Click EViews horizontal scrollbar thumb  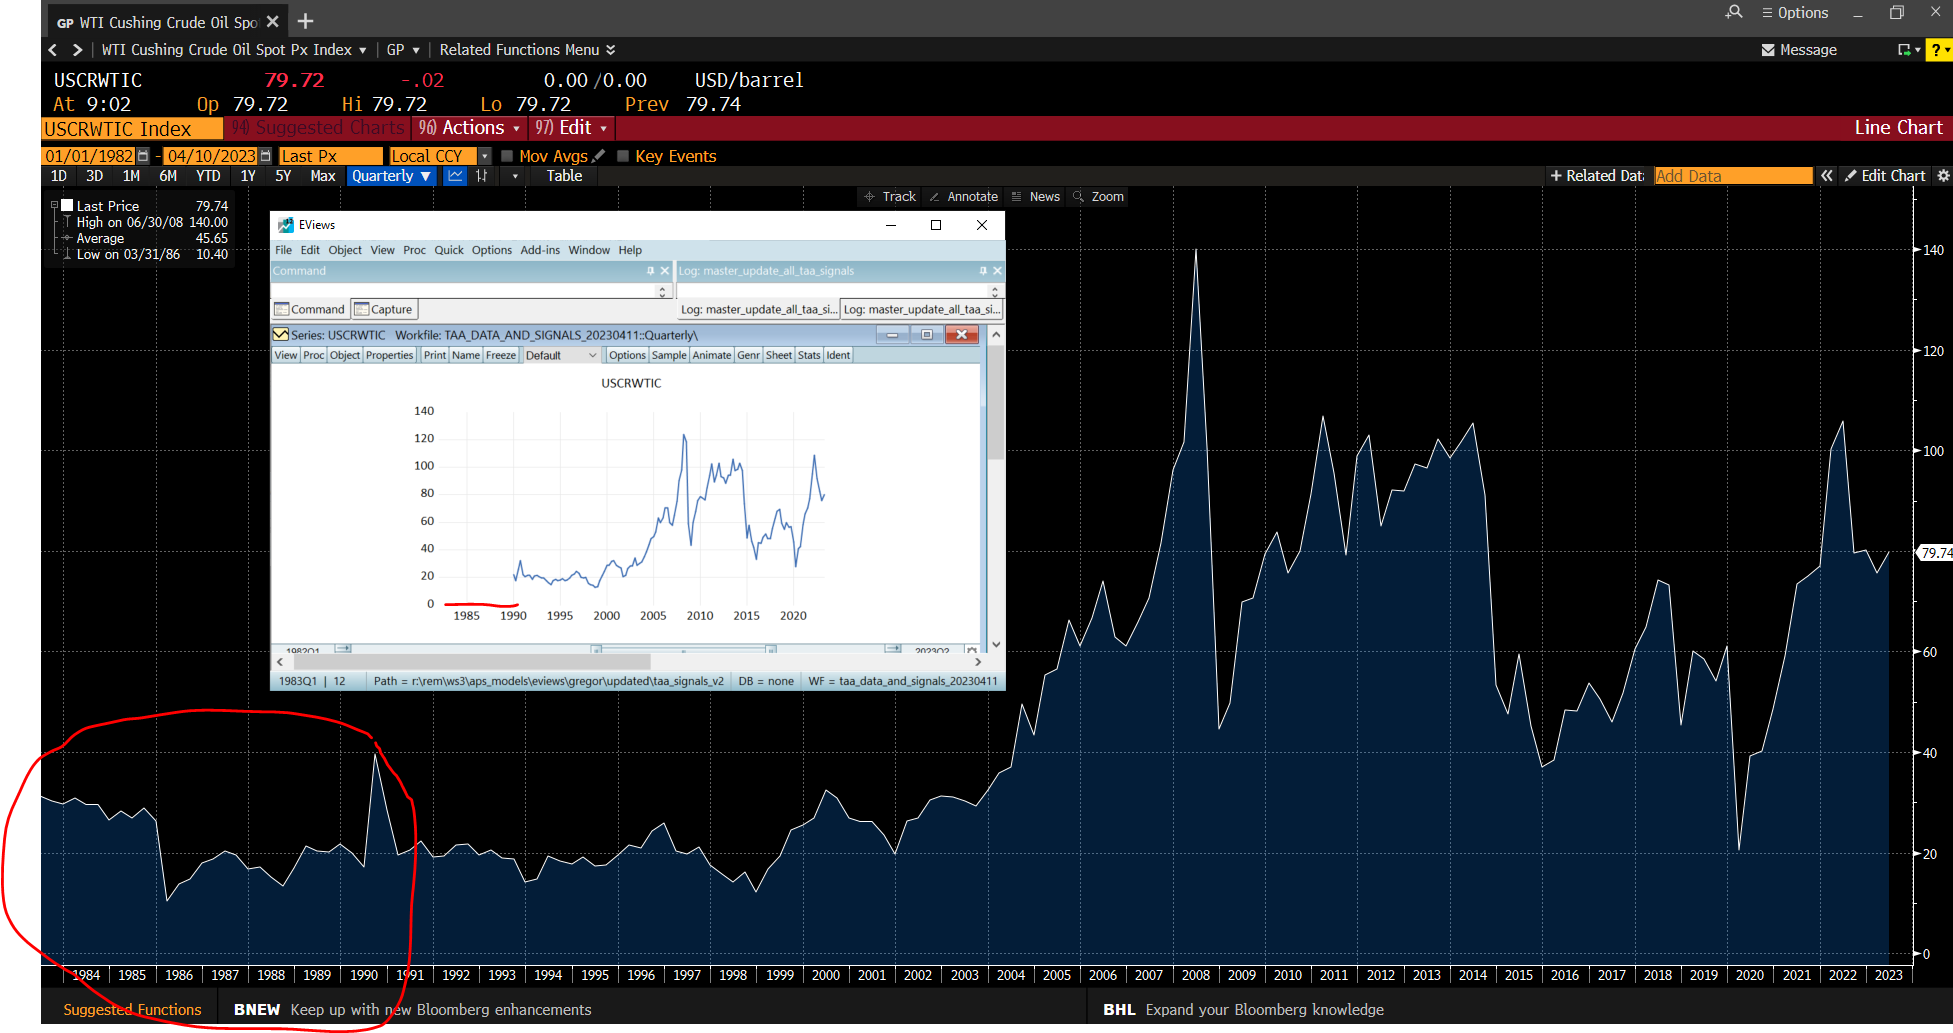pos(472,662)
